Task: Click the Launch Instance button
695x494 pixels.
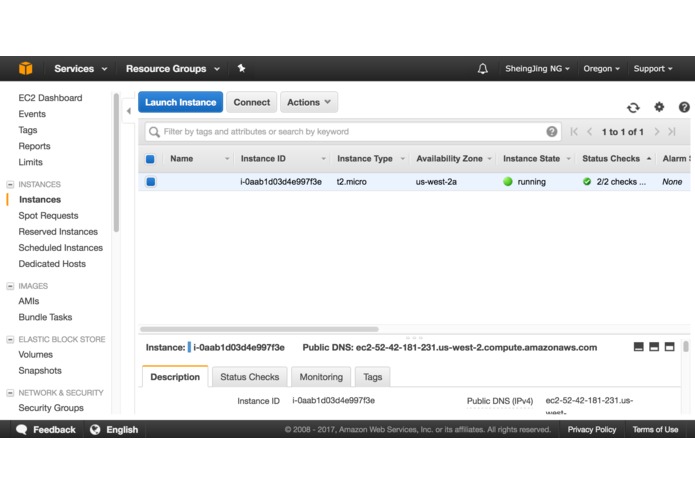Action: tap(180, 102)
